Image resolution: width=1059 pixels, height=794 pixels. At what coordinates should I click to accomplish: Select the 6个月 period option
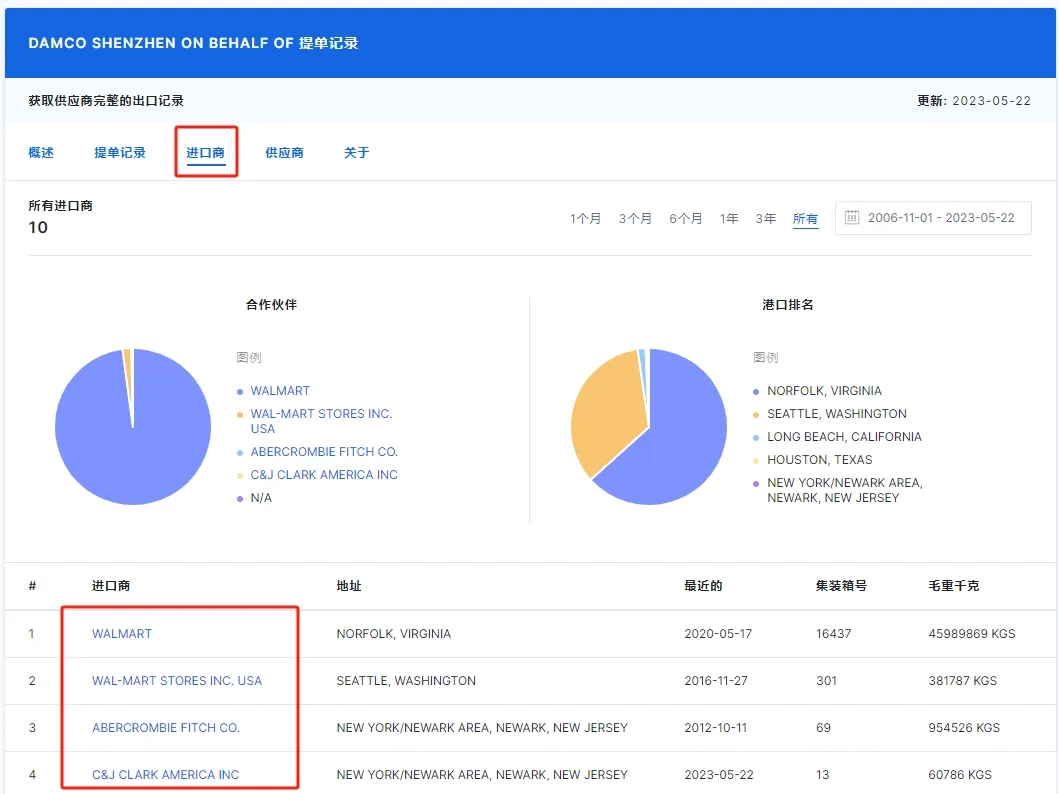[686, 218]
